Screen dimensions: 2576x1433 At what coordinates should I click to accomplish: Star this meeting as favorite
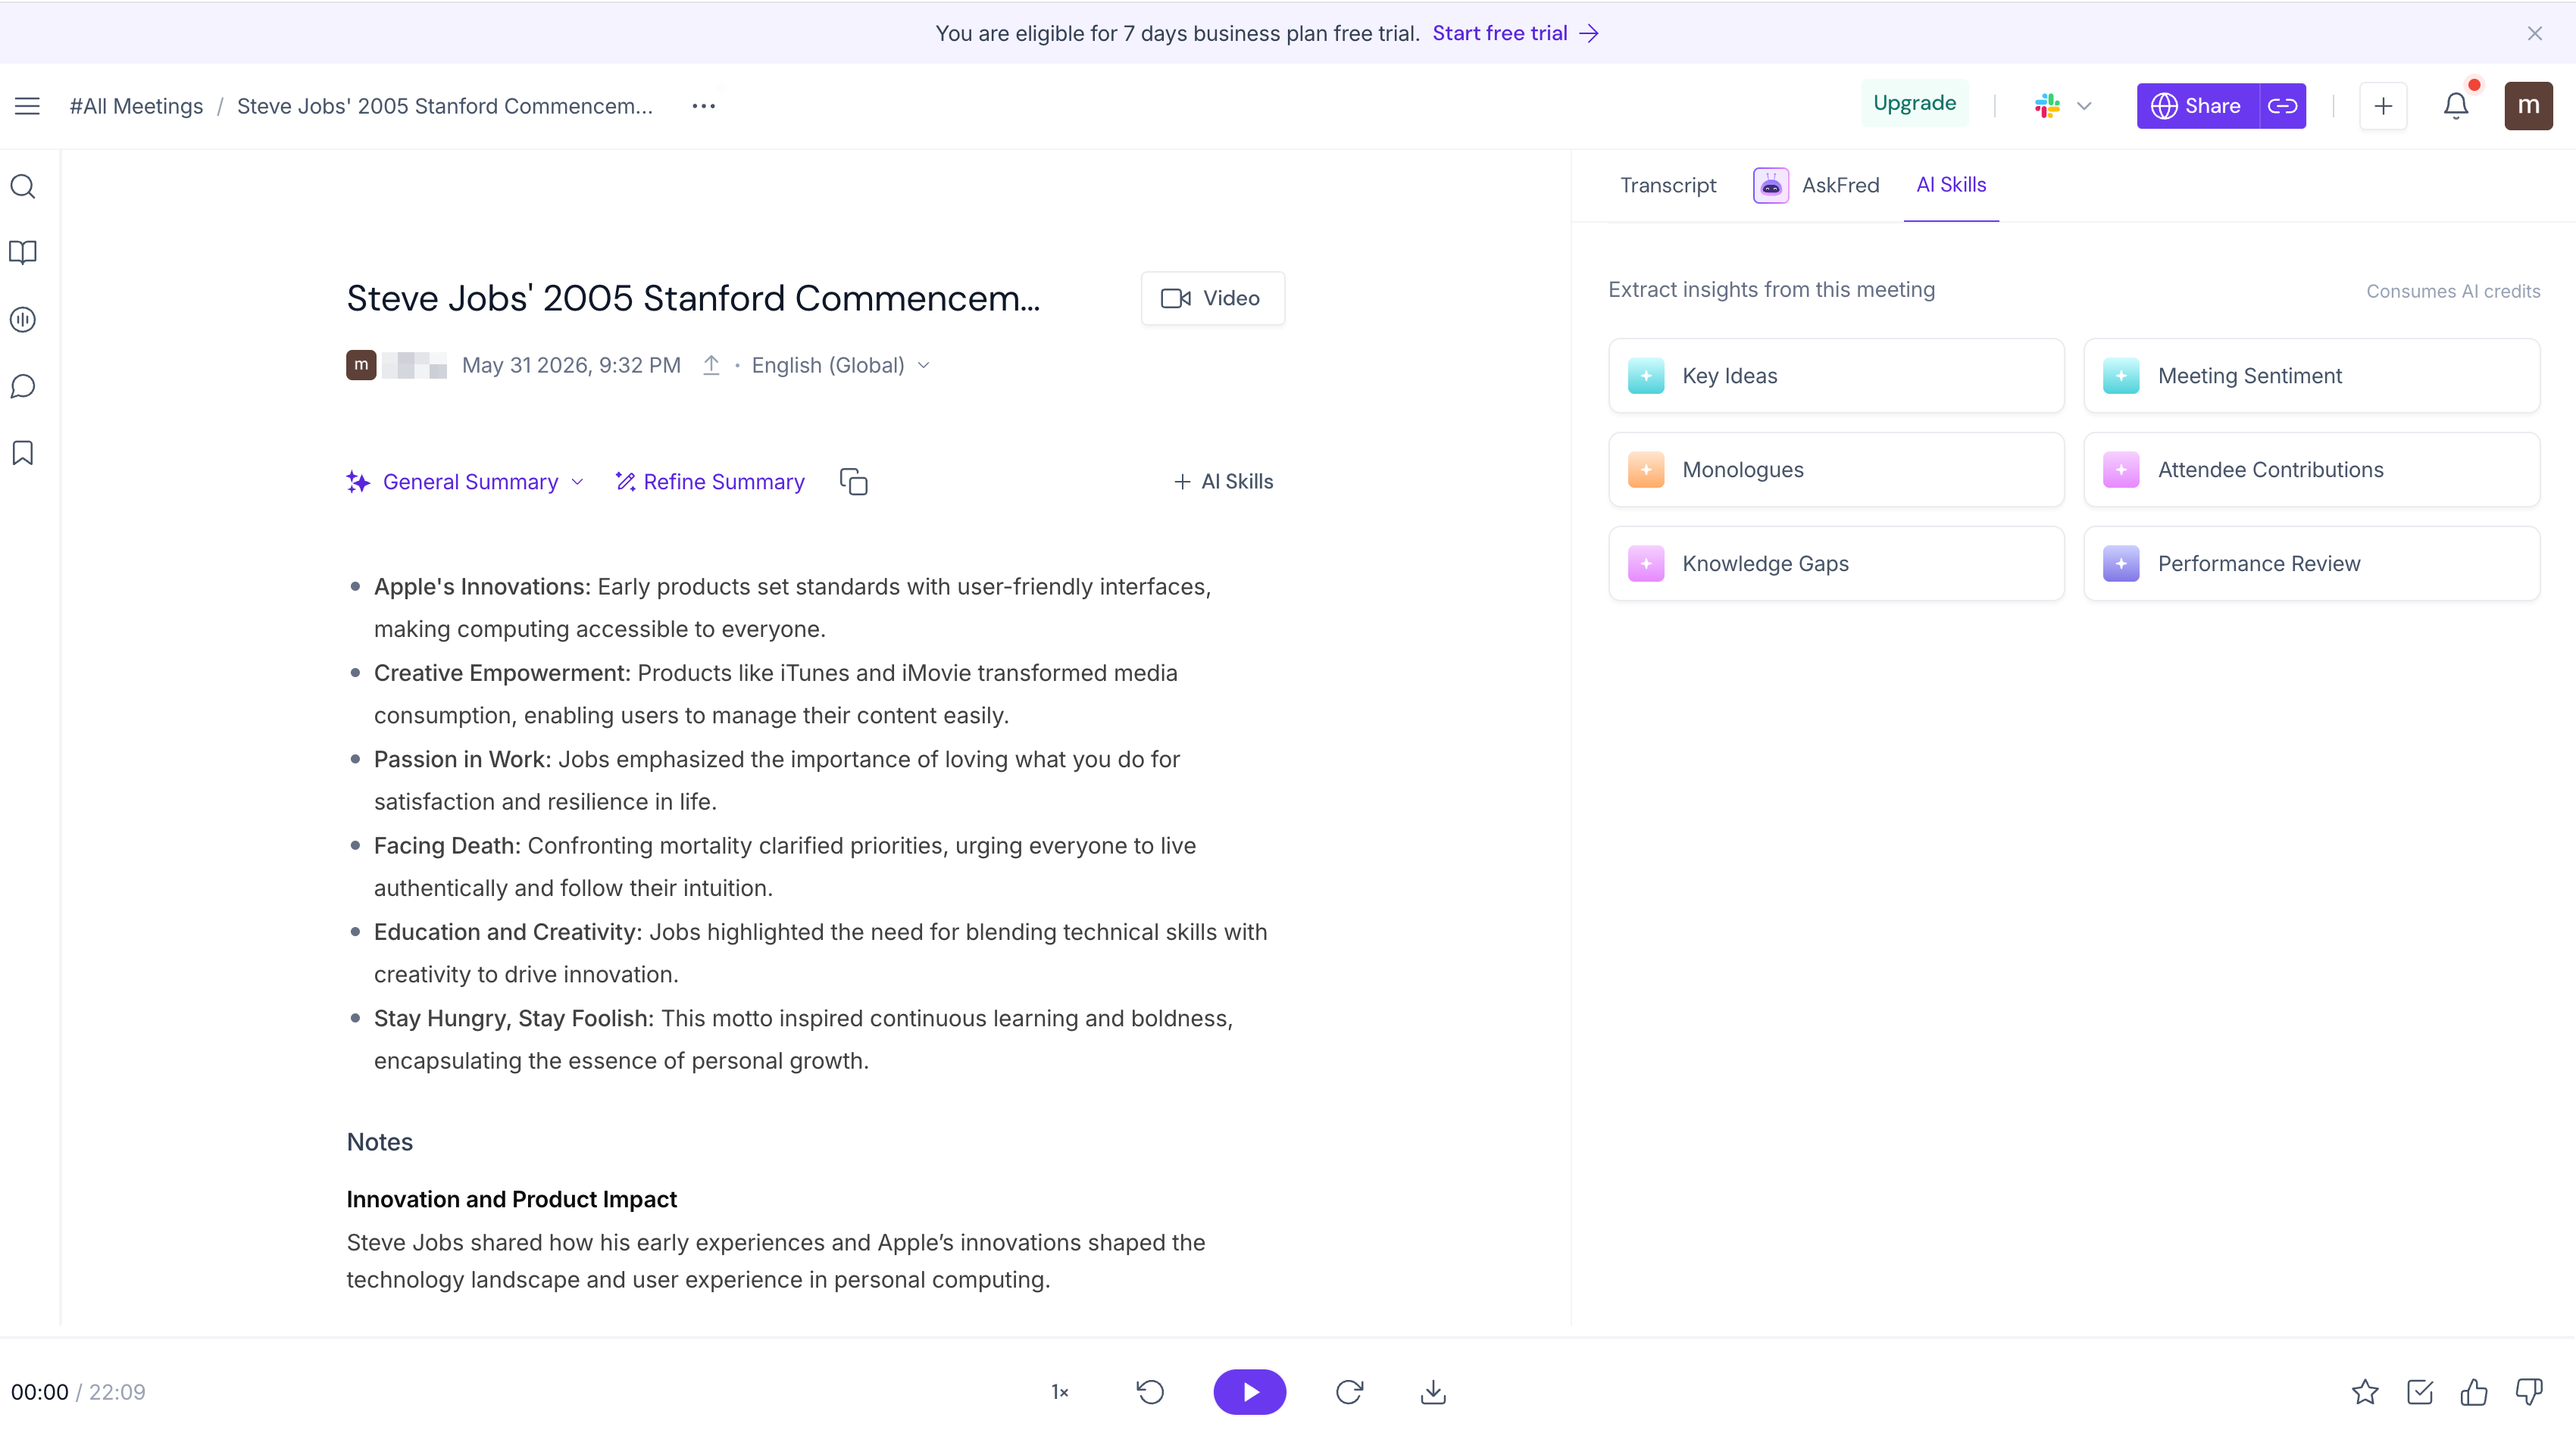(x=2365, y=1392)
